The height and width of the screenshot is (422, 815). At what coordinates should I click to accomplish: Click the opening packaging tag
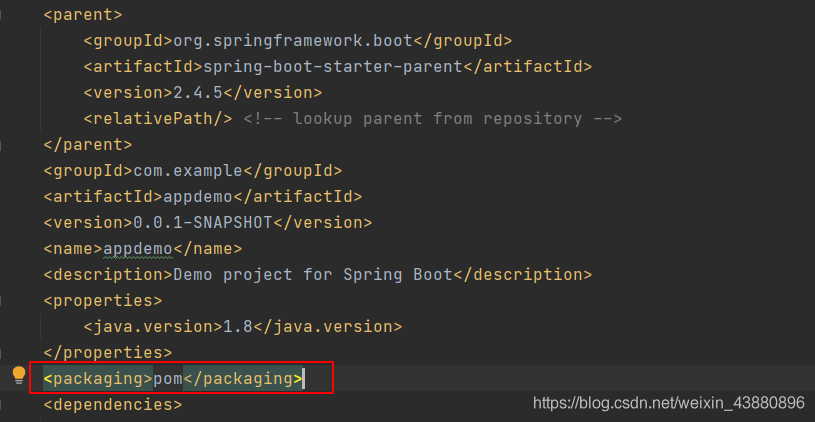tap(98, 379)
